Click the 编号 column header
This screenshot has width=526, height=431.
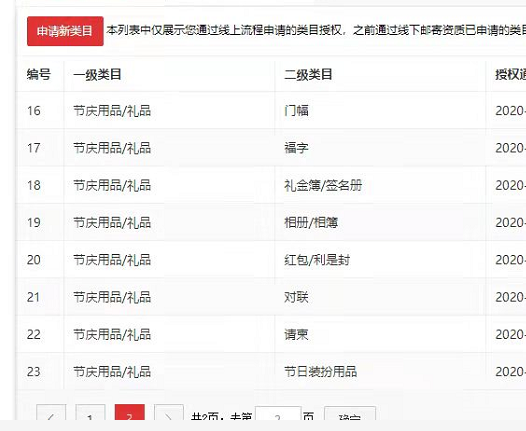pos(39,74)
